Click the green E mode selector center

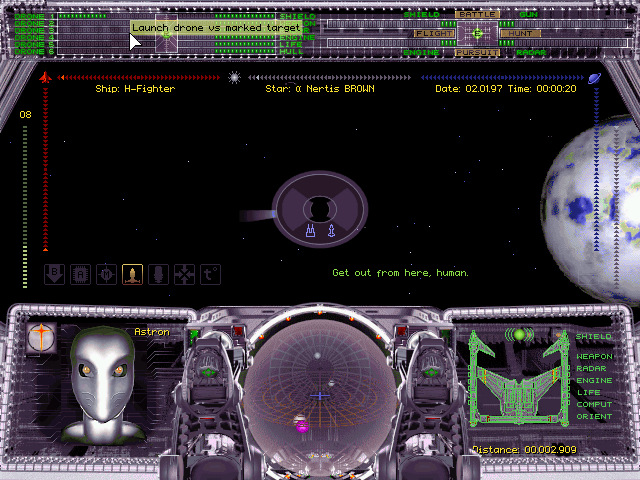(x=477, y=33)
